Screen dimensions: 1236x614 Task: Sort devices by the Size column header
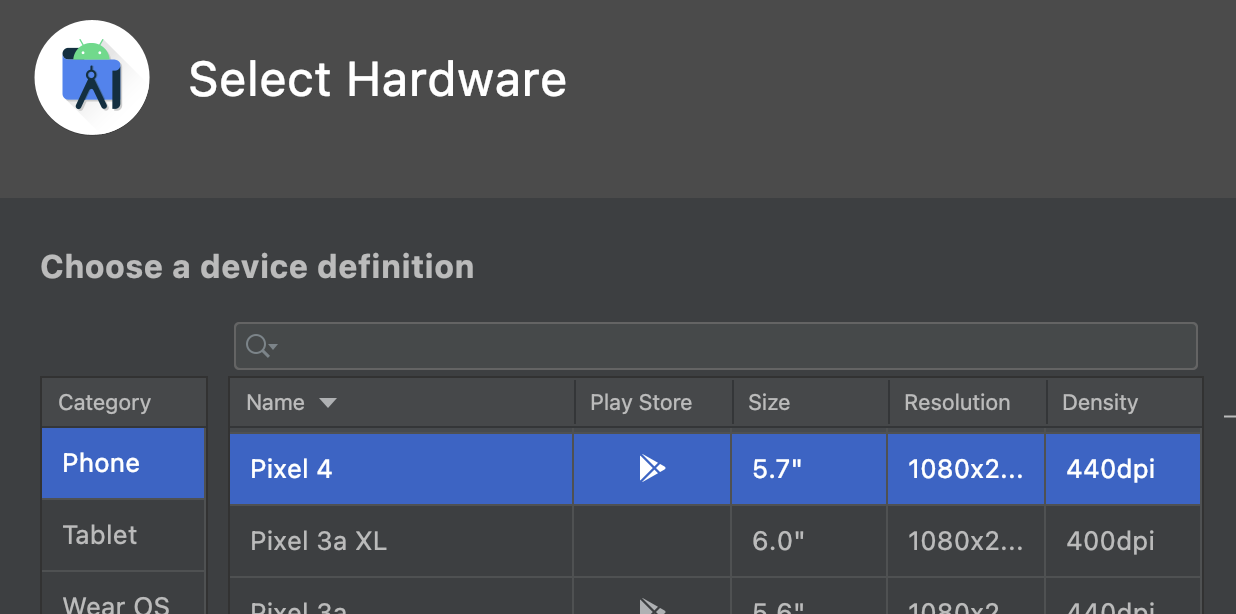[x=768, y=402]
